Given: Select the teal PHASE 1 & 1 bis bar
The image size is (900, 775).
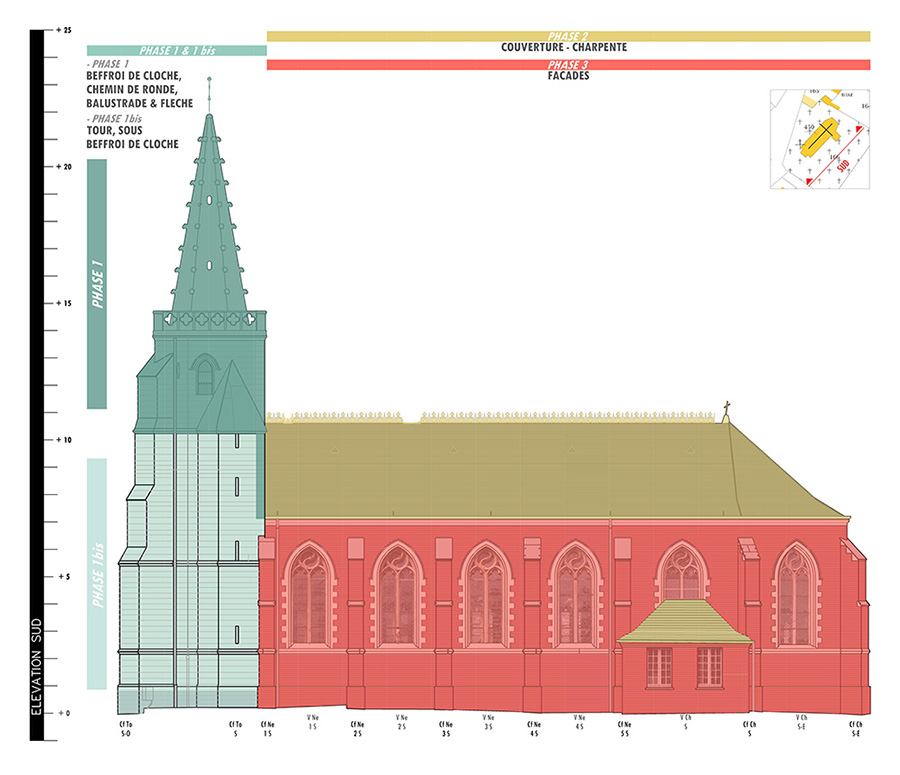Looking at the screenshot, I should point(176,50).
